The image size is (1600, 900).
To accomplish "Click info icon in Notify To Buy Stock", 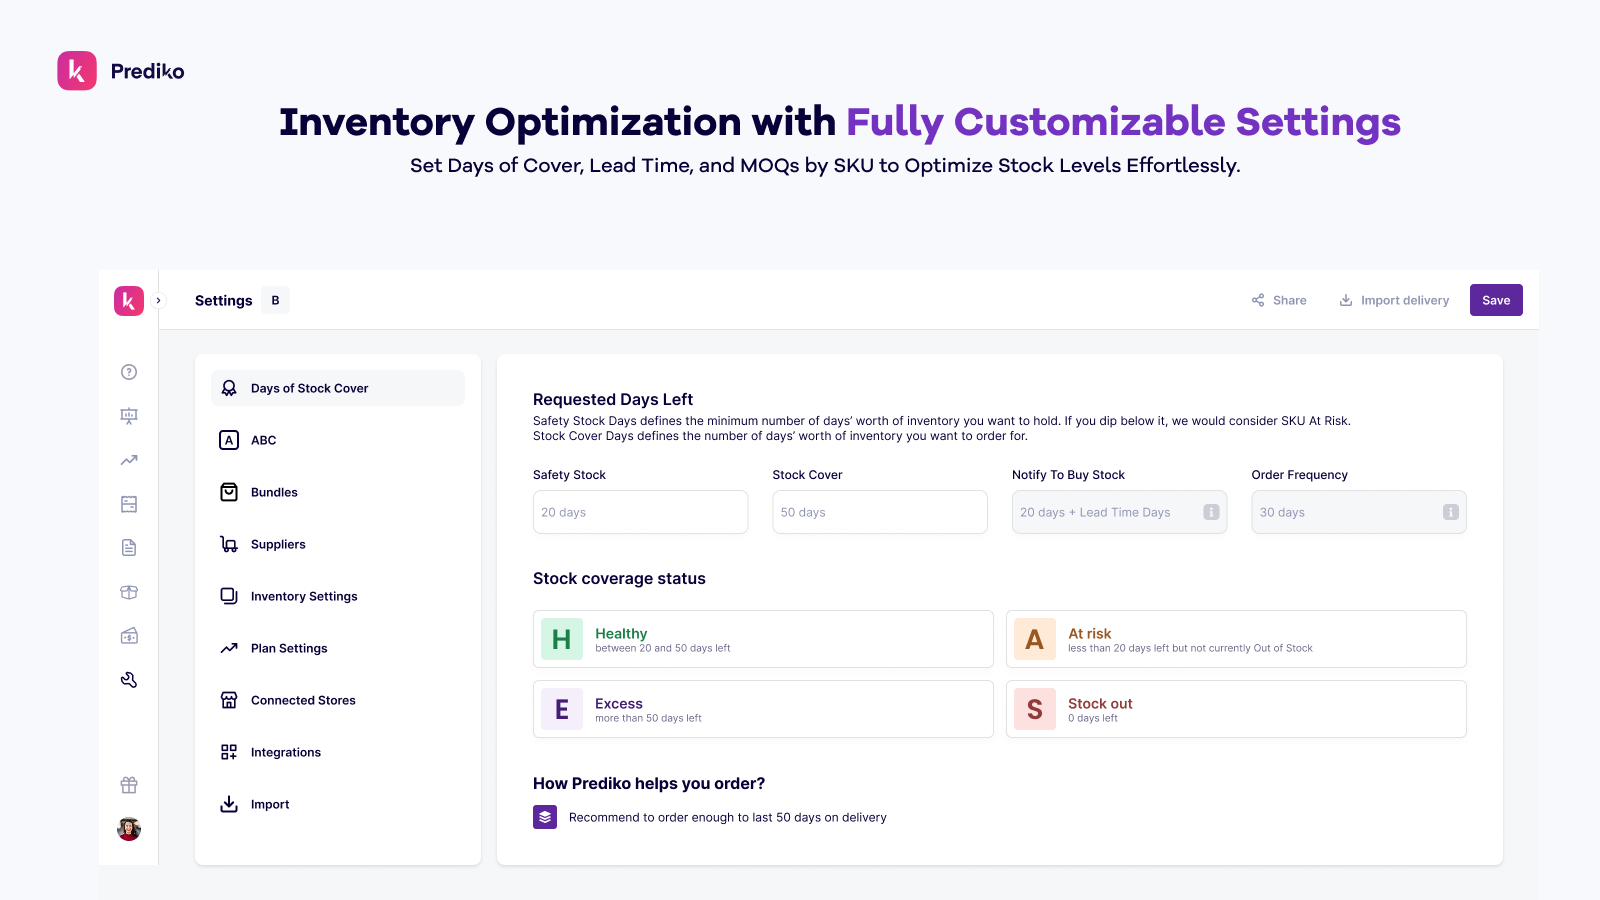I will pyautogui.click(x=1211, y=512).
